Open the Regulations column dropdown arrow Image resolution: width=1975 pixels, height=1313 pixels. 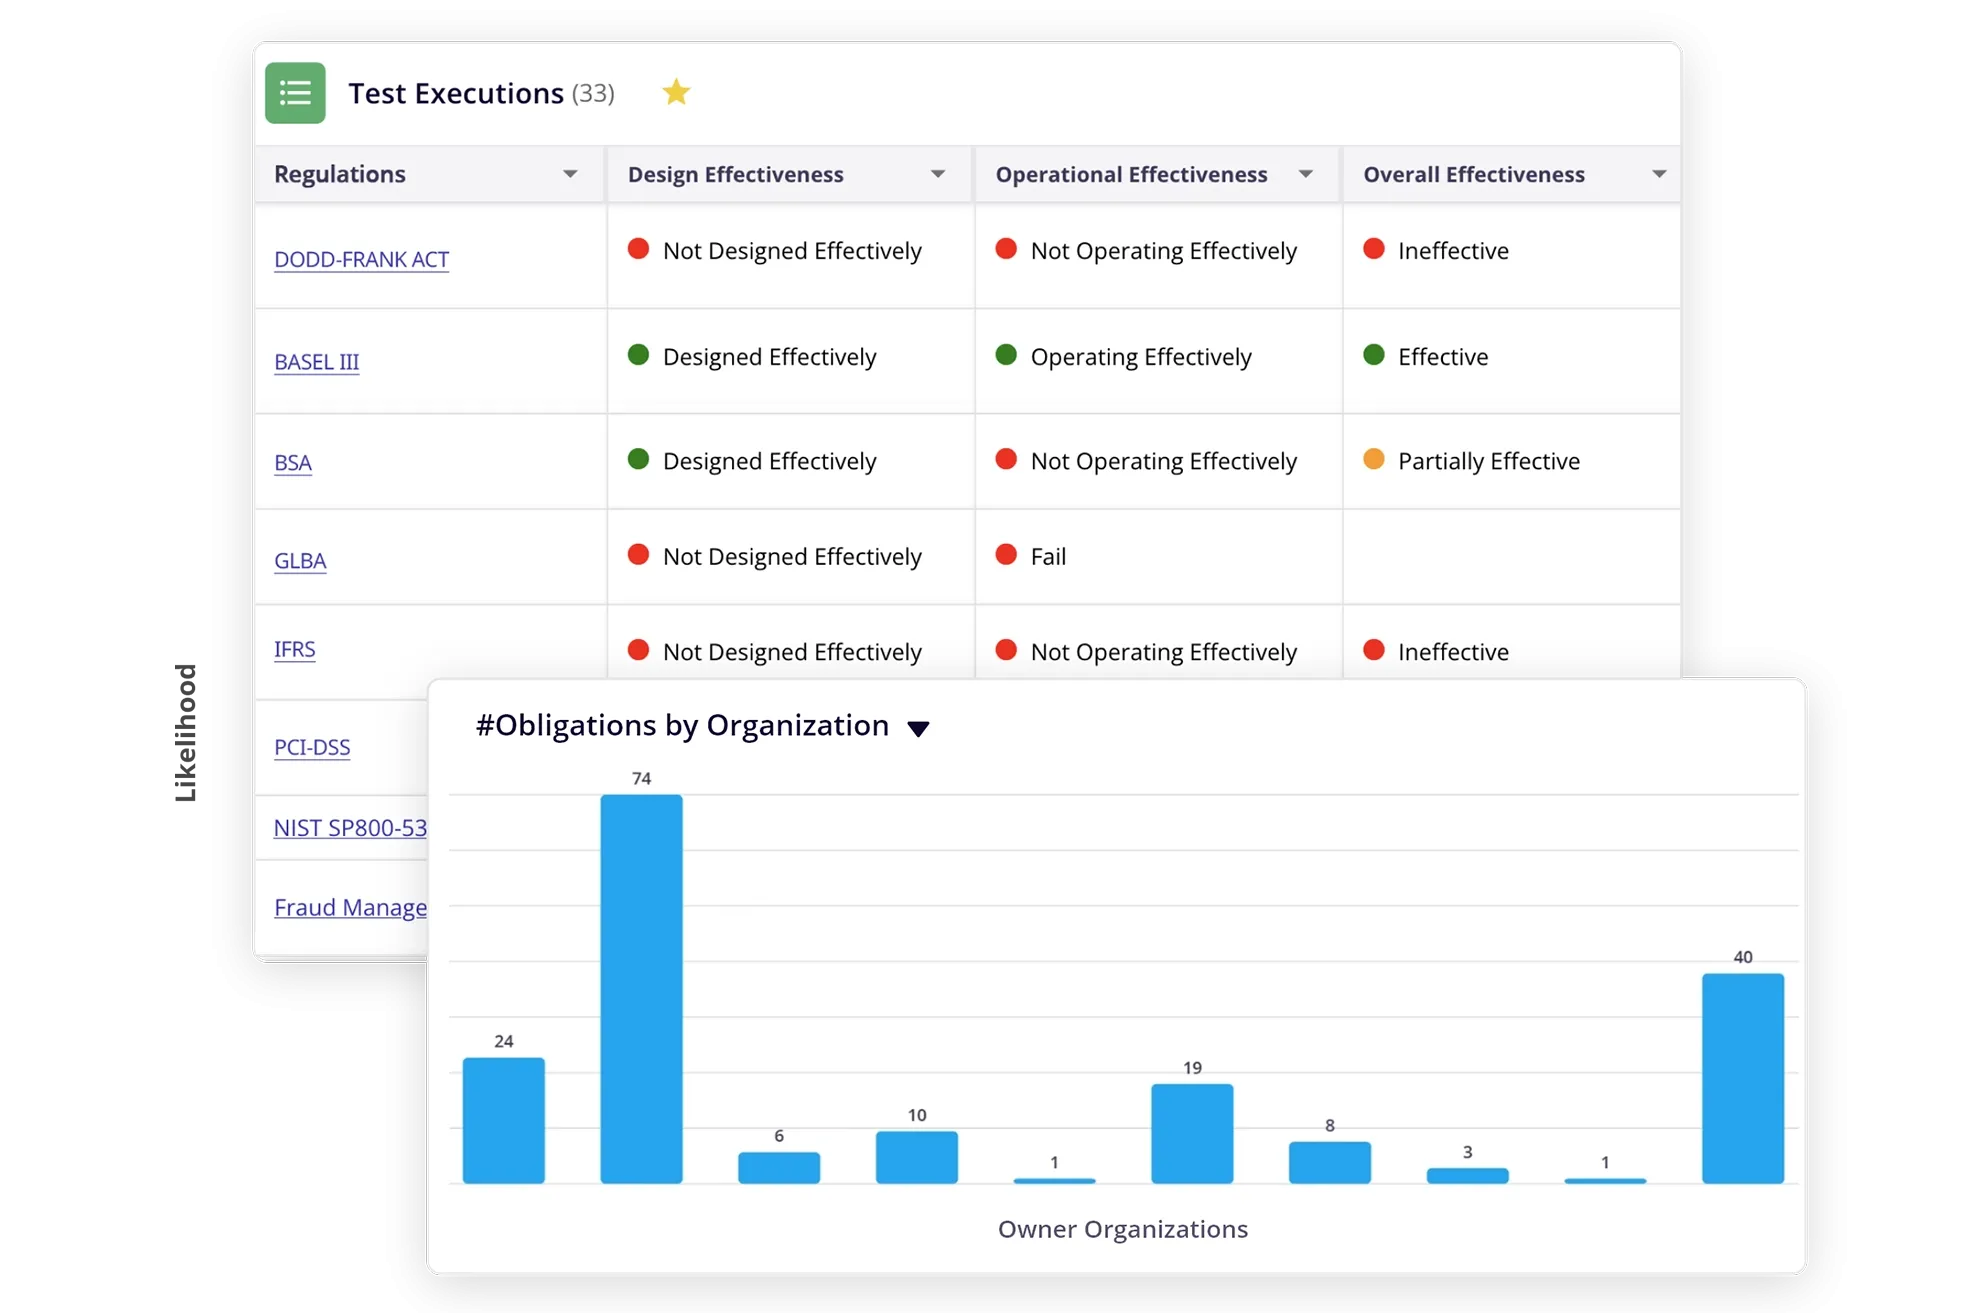(x=570, y=174)
